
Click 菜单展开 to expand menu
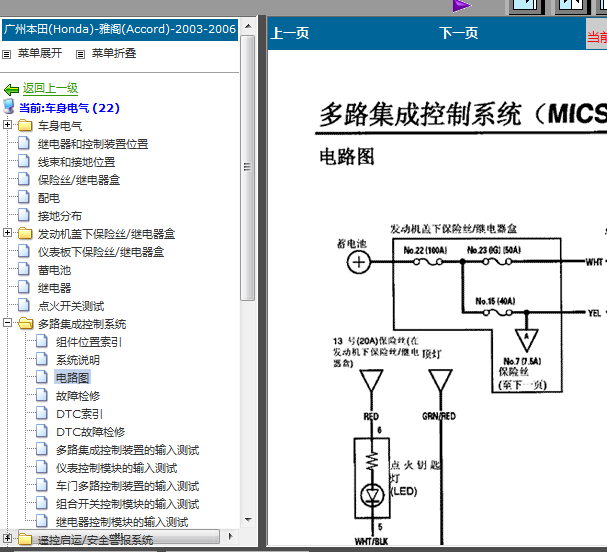pos(40,53)
